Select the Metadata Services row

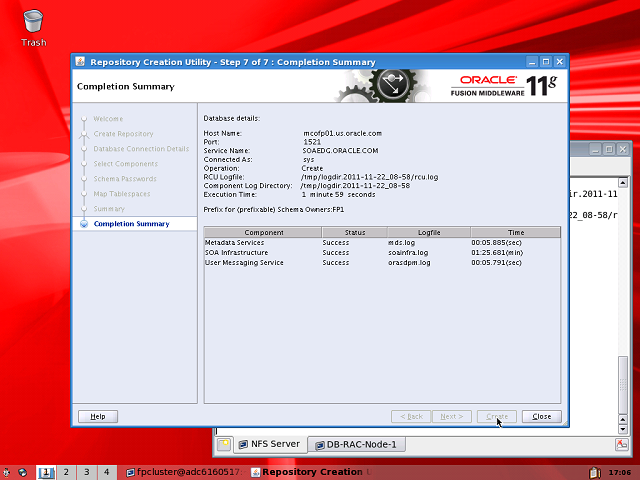coord(382,242)
